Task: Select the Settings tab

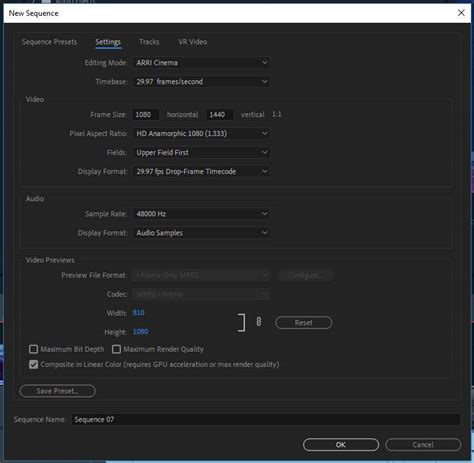Action: tap(108, 42)
